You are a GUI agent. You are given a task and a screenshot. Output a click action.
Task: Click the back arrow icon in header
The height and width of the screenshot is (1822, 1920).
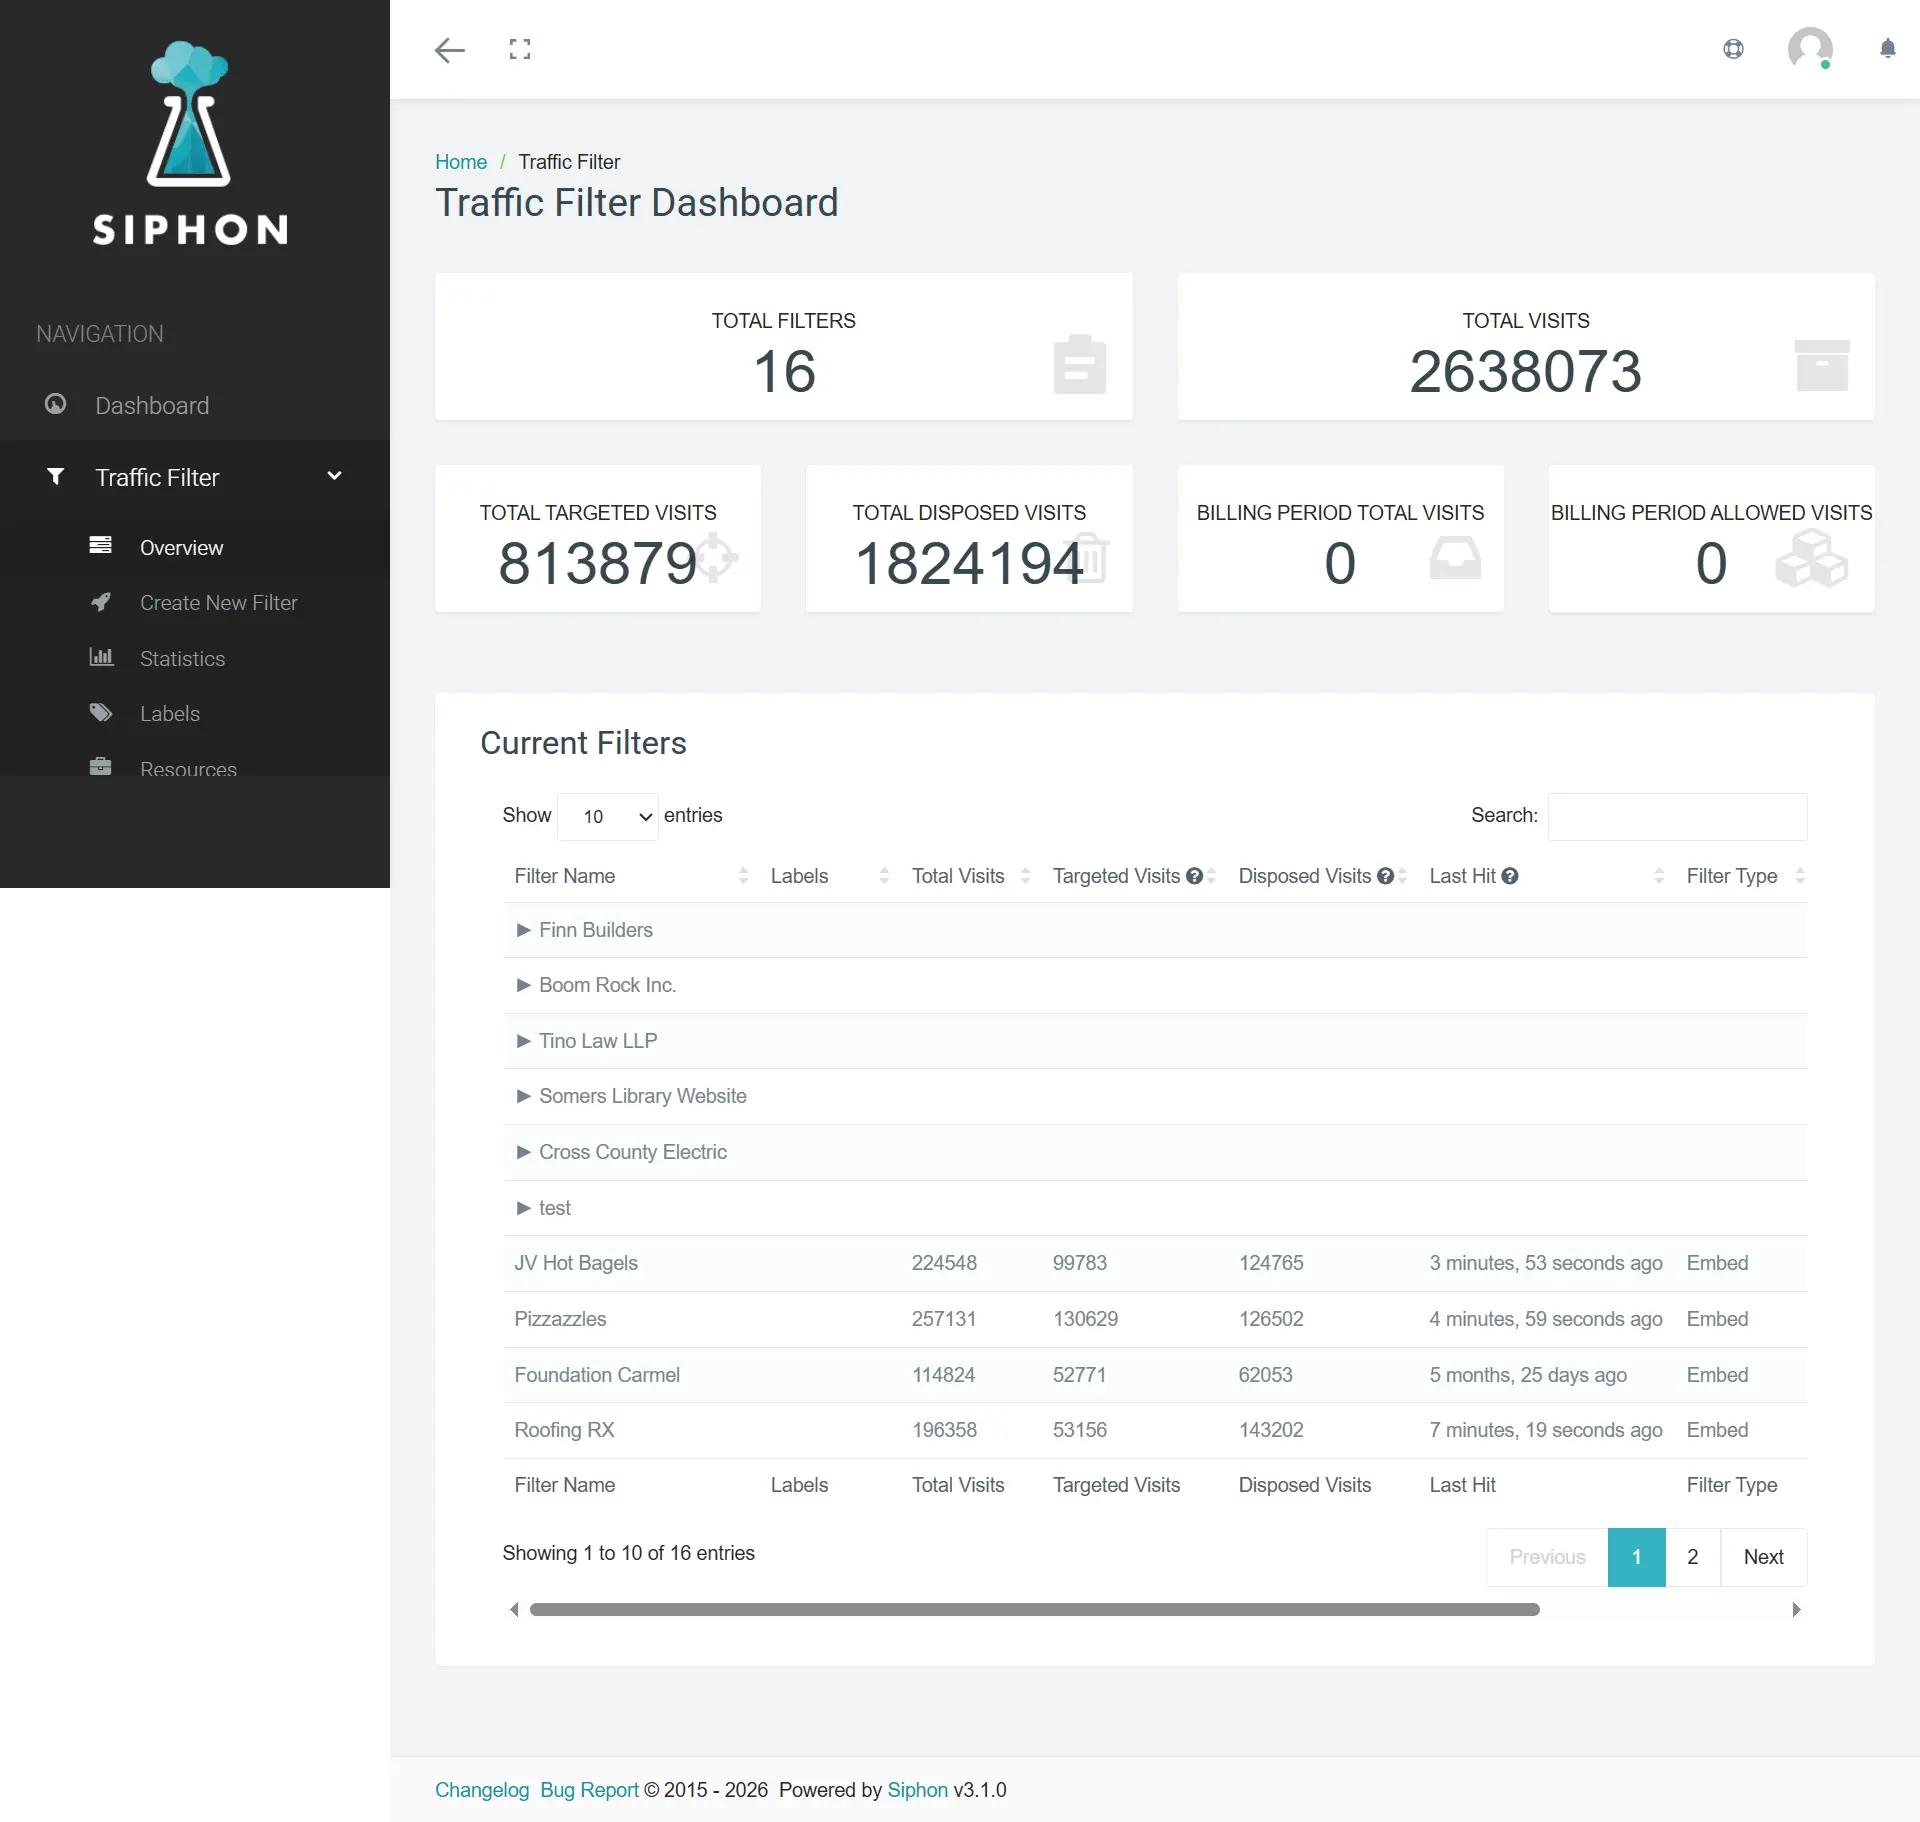coord(450,50)
